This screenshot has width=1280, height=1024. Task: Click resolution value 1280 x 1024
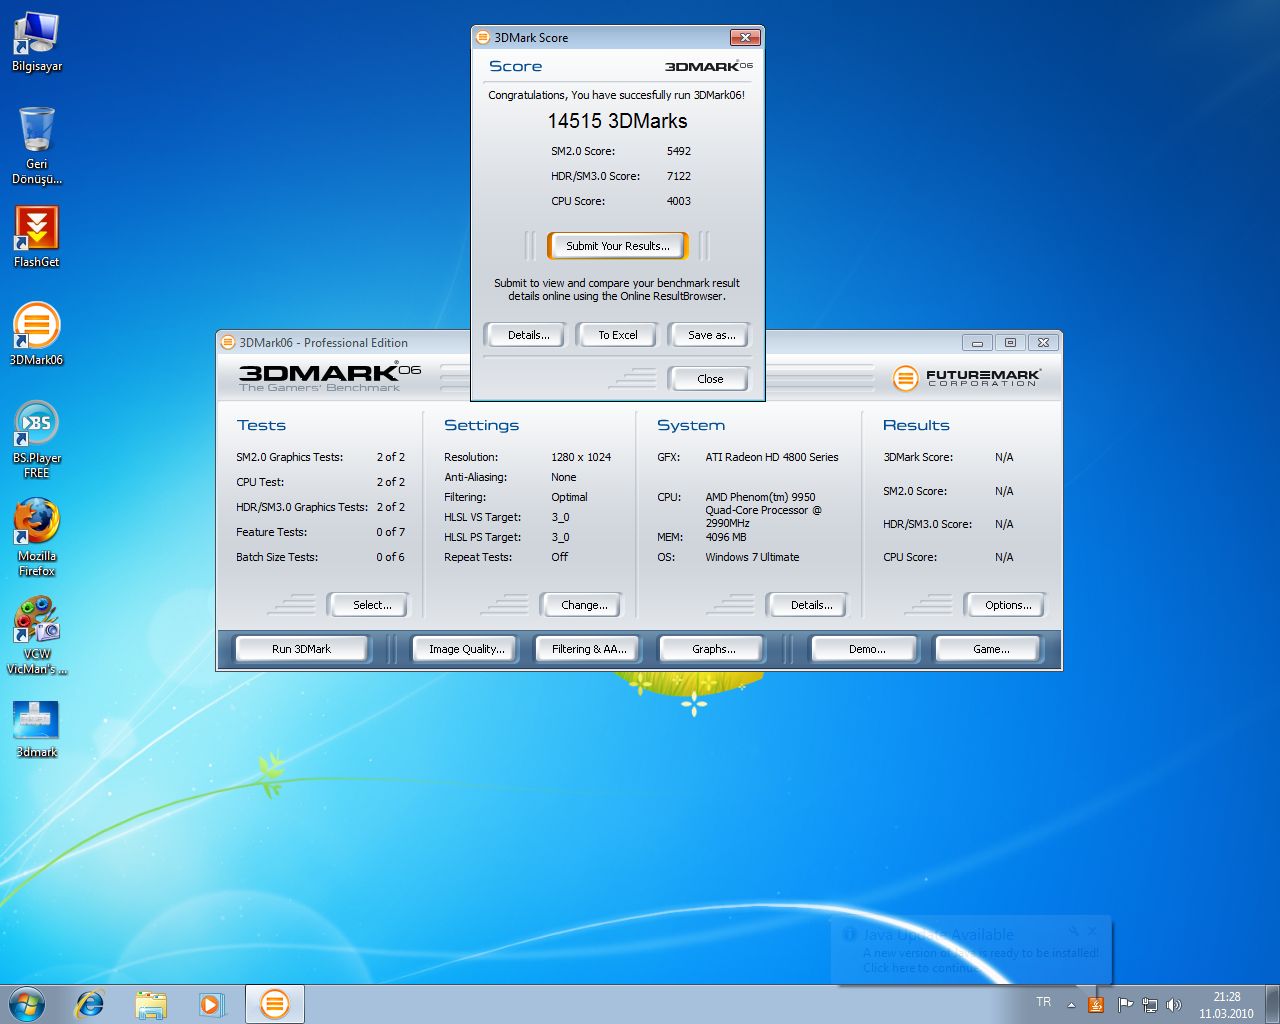581,457
